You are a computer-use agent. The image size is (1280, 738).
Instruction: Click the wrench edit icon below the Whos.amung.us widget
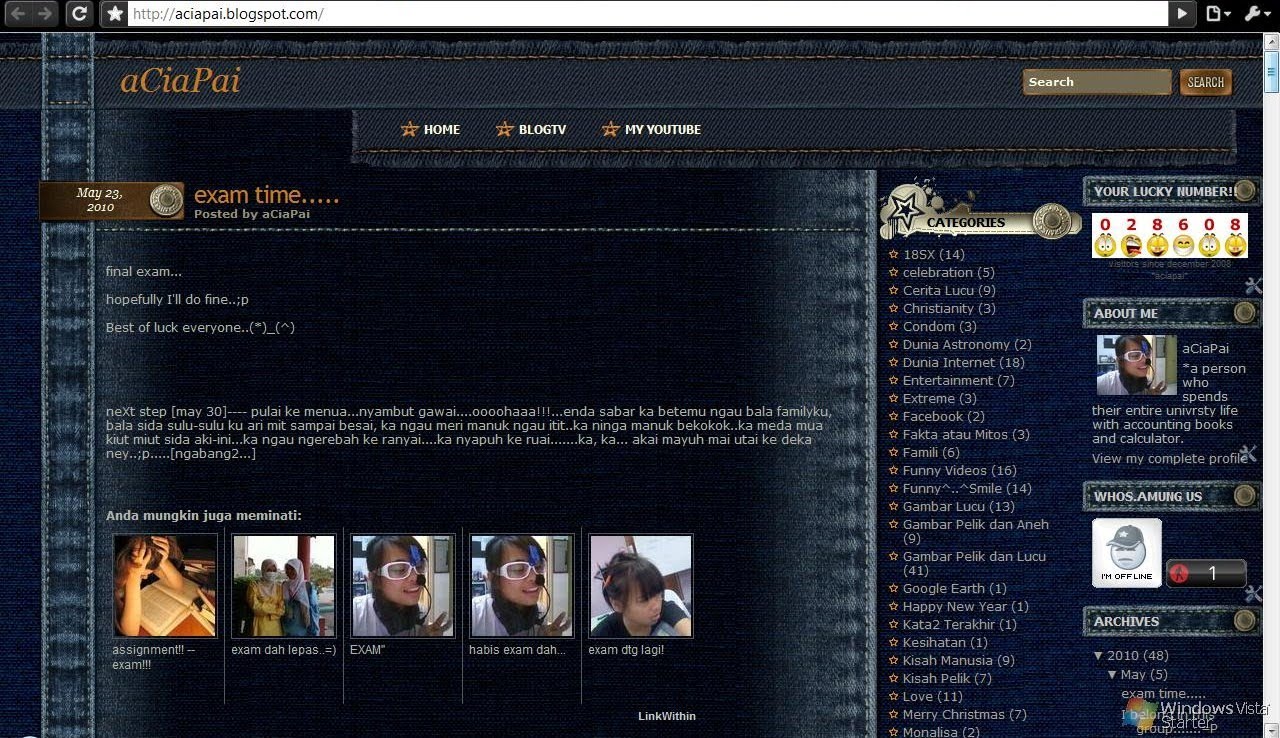(1252, 594)
